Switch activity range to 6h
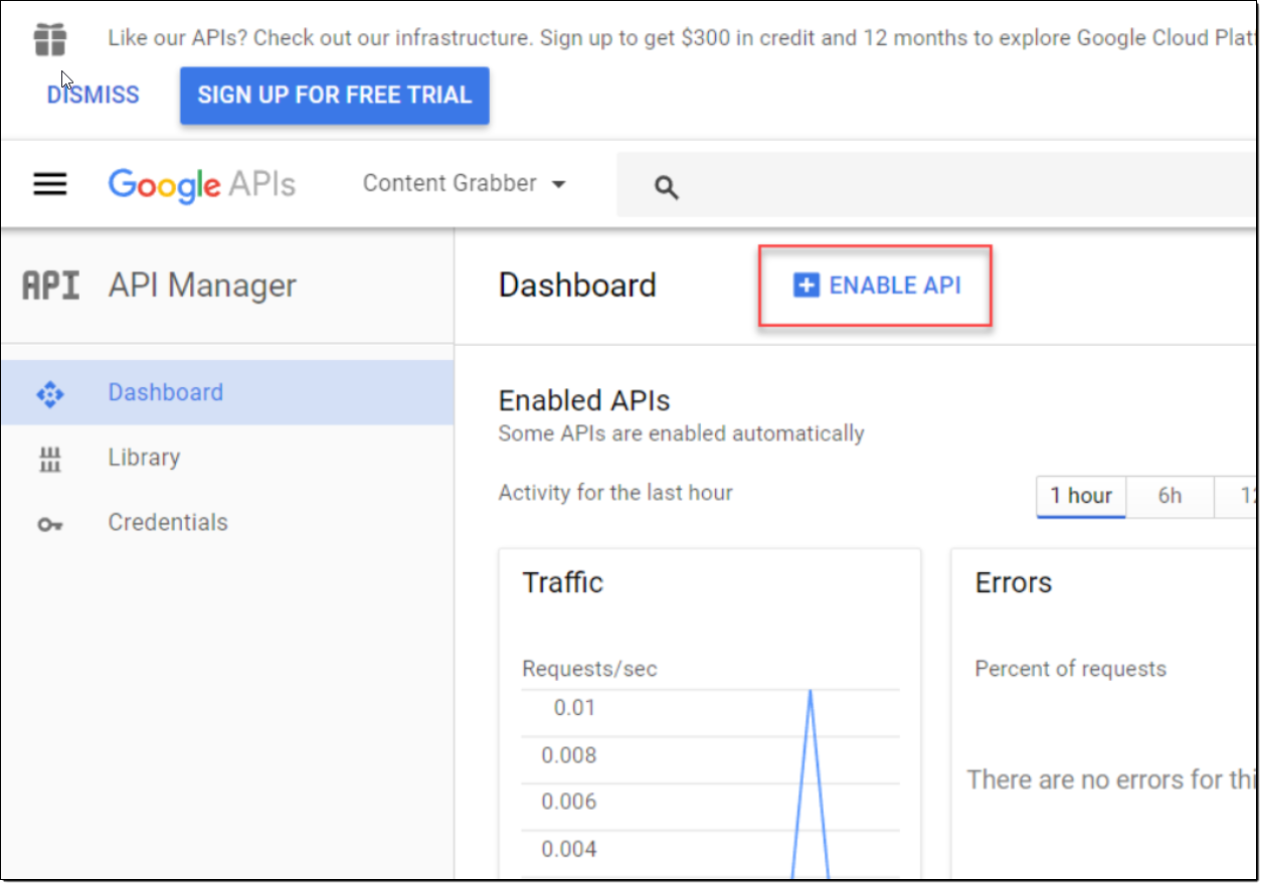Image resolution: width=1267 pixels, height=890 pixels. 1169,496
